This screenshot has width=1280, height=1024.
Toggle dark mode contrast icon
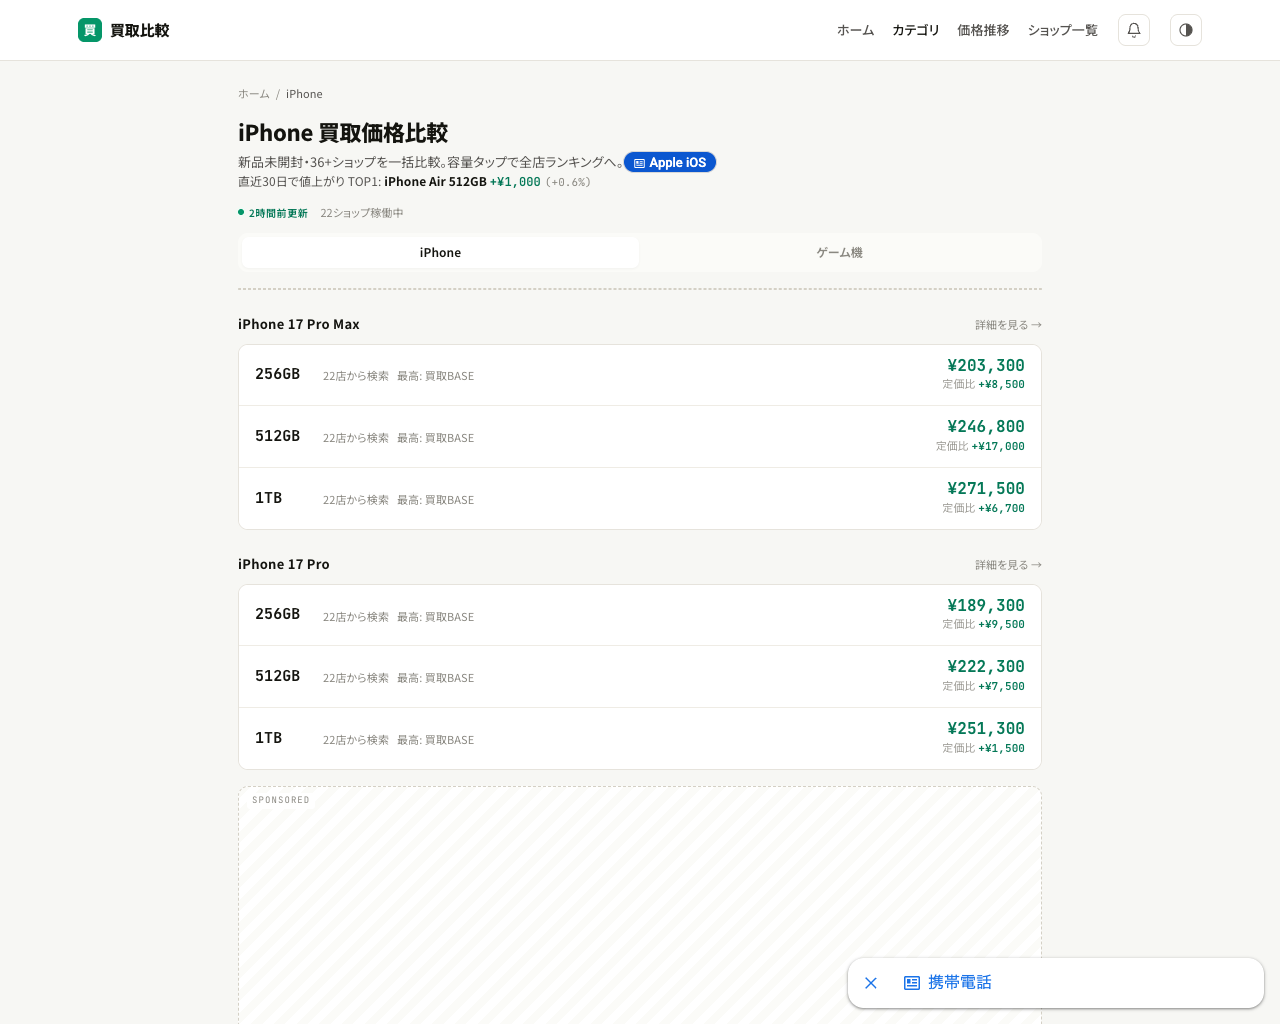pyautogui.click(x=1186, y=30)
